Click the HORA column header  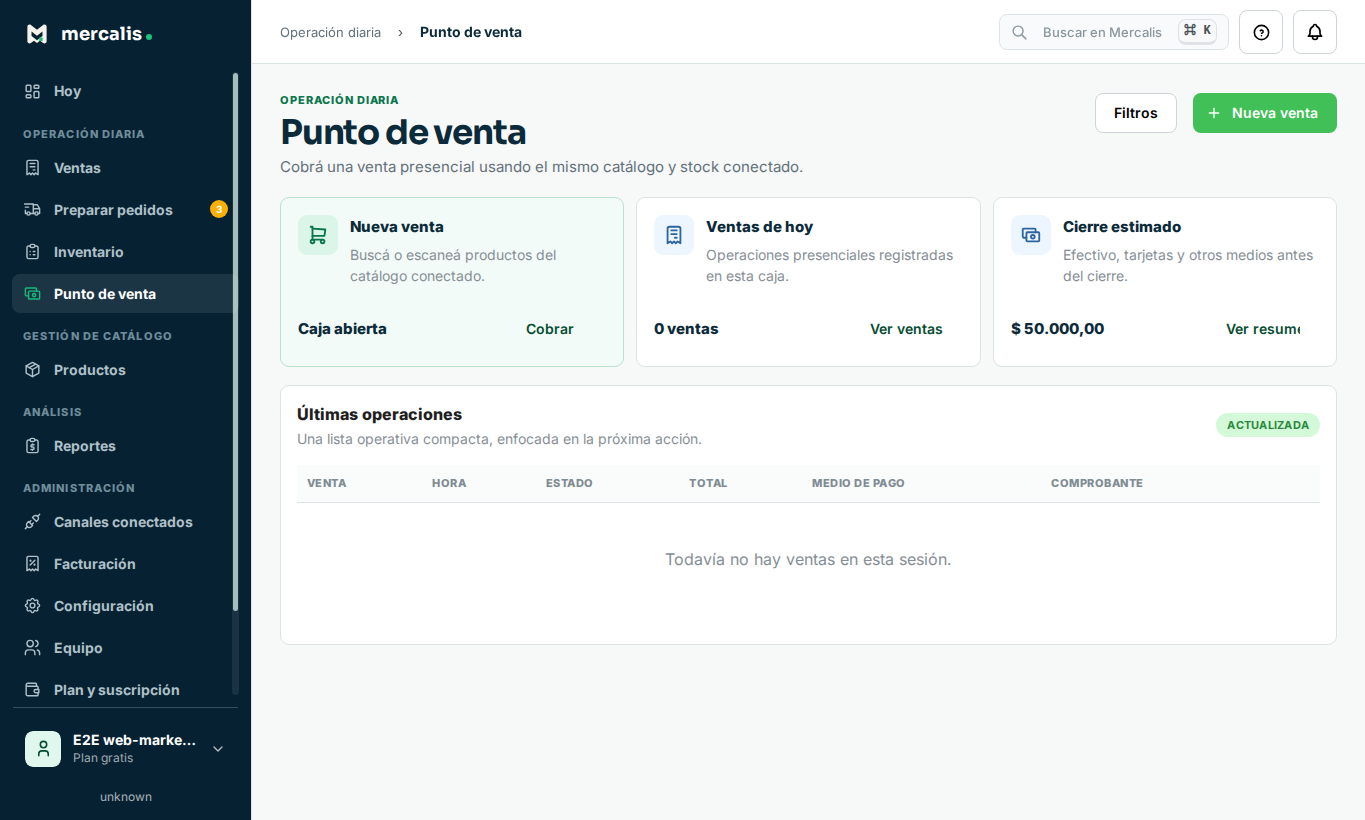point(449,483)
